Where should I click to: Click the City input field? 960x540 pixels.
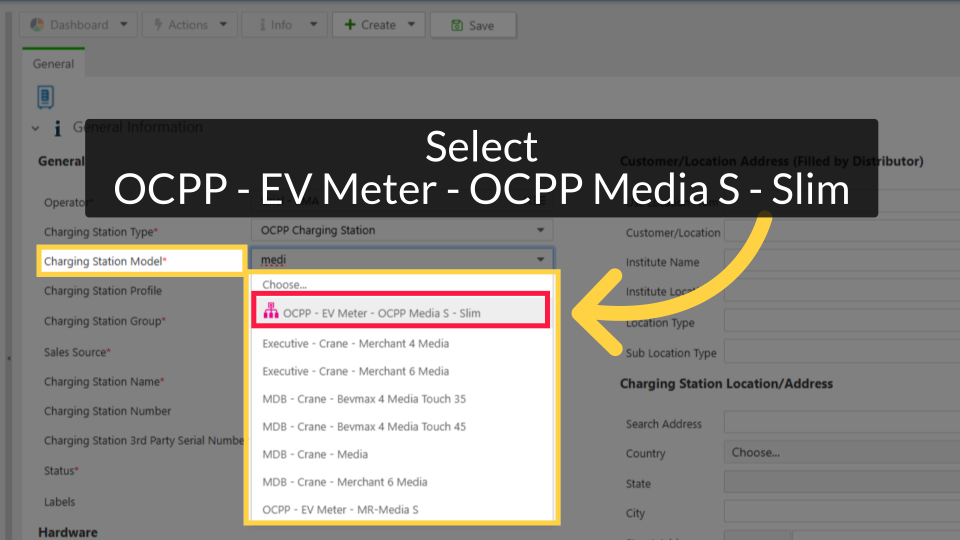(x=842, y=512)
